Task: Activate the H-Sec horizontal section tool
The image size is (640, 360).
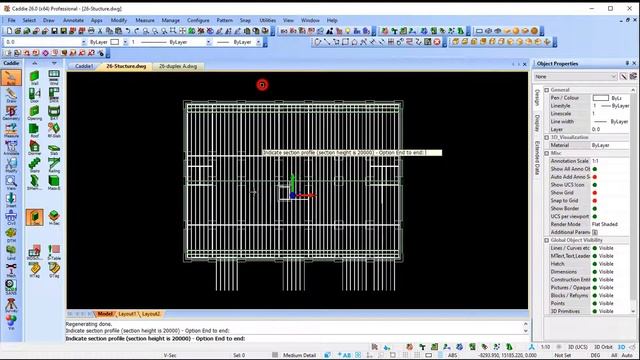Action: [54, 217]
